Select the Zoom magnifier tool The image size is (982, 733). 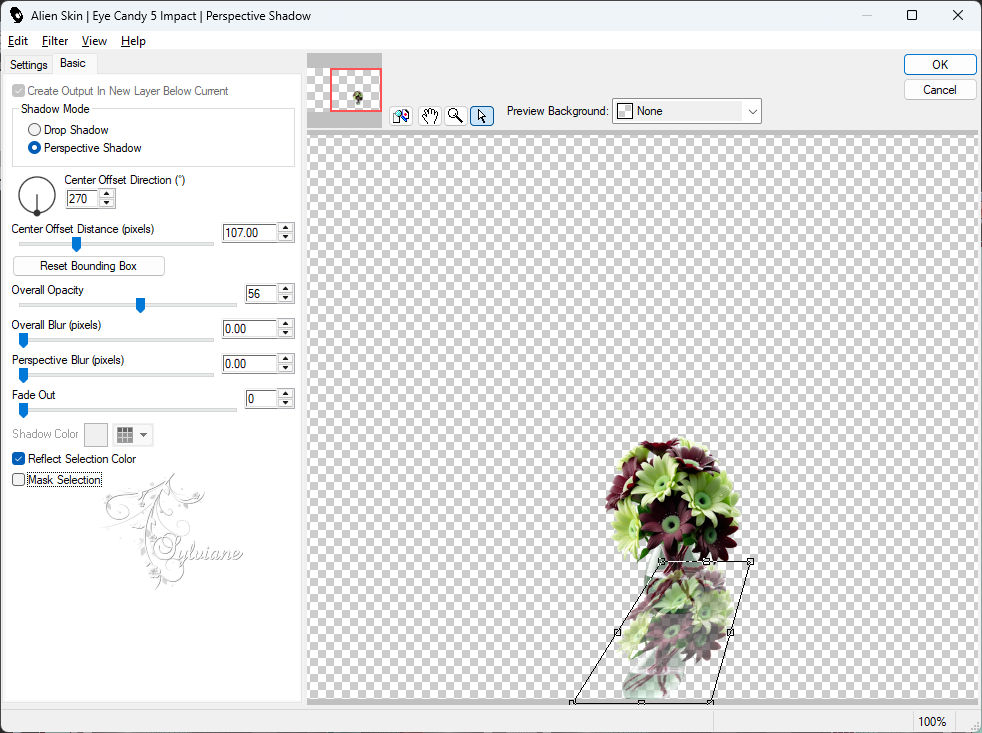[456, 116]
